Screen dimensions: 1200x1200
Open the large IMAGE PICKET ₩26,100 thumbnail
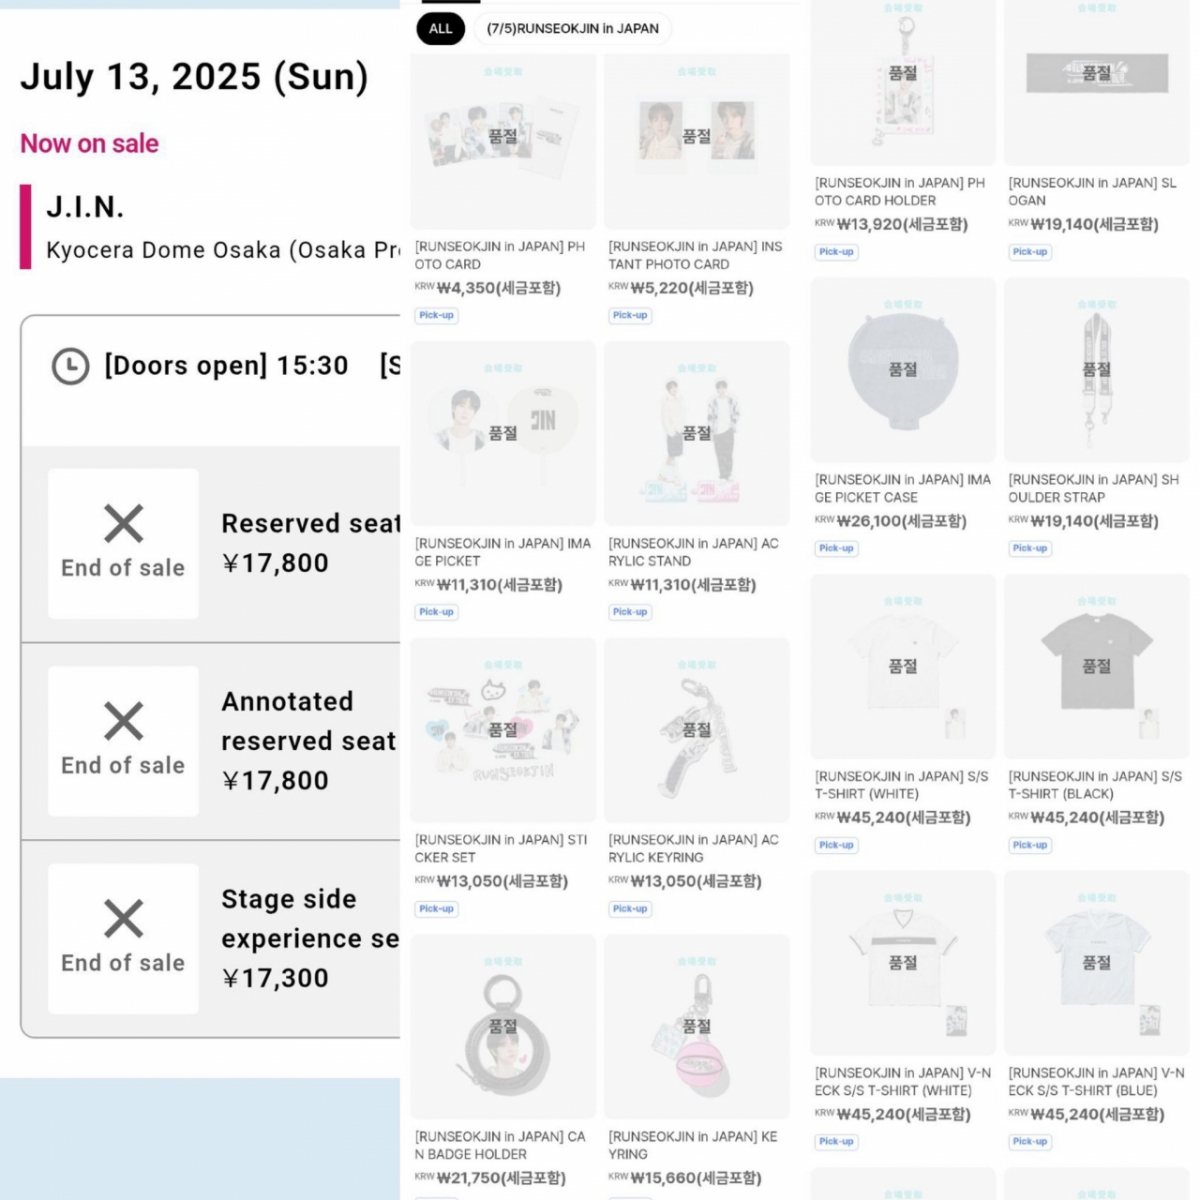coord(902,370)
